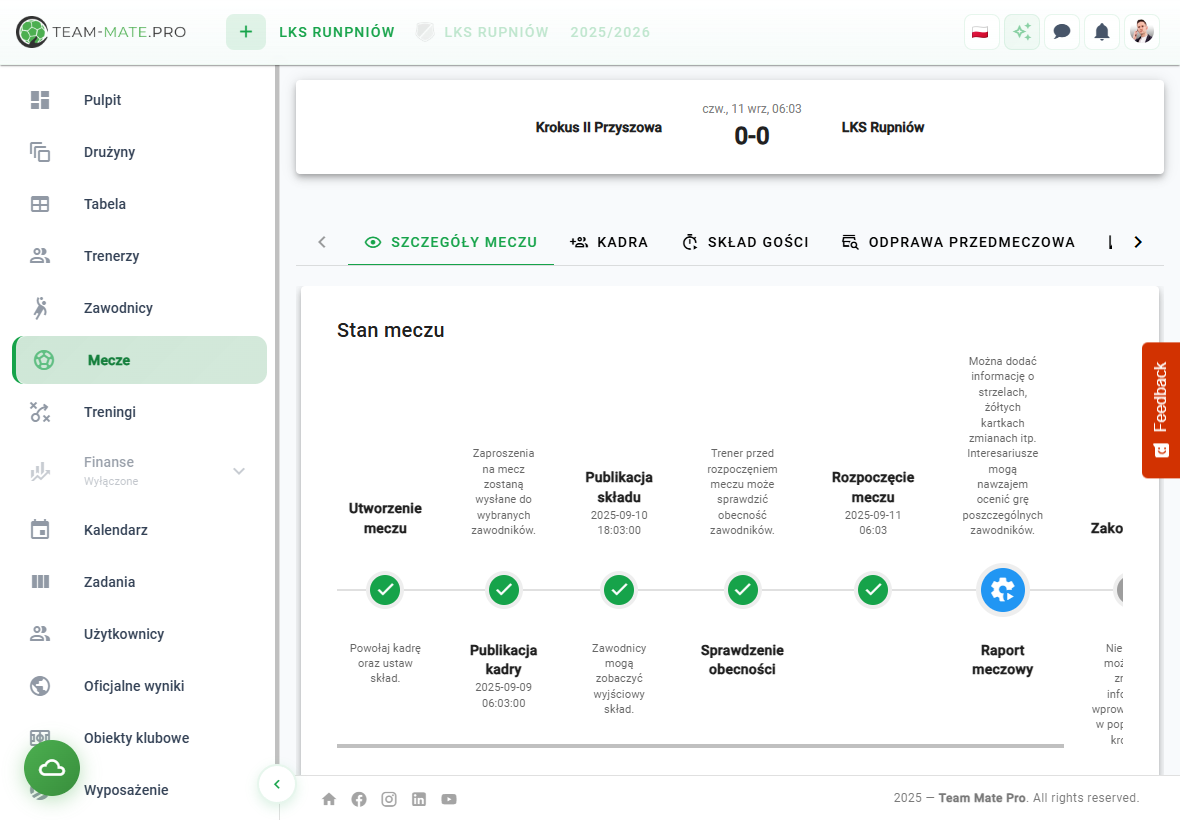Click the green plus add button
The image size is (1180, 820).
pyautogui.click(x=246, y=32)
